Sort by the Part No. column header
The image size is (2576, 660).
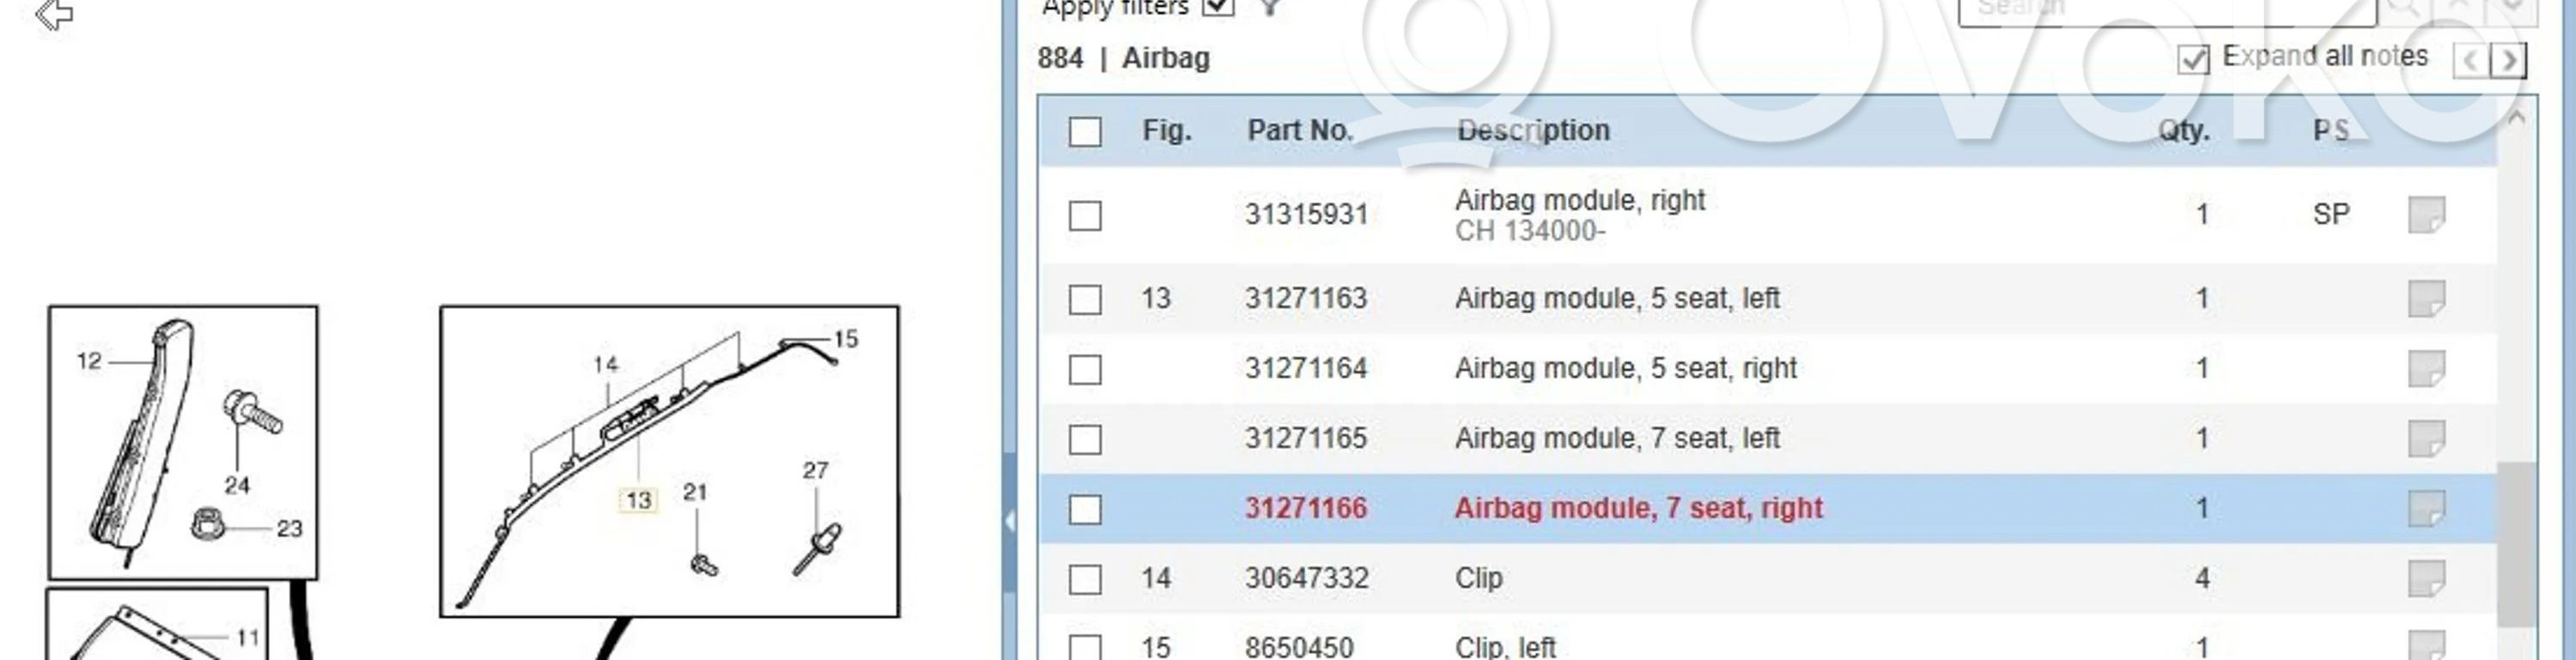[1299, 131]
